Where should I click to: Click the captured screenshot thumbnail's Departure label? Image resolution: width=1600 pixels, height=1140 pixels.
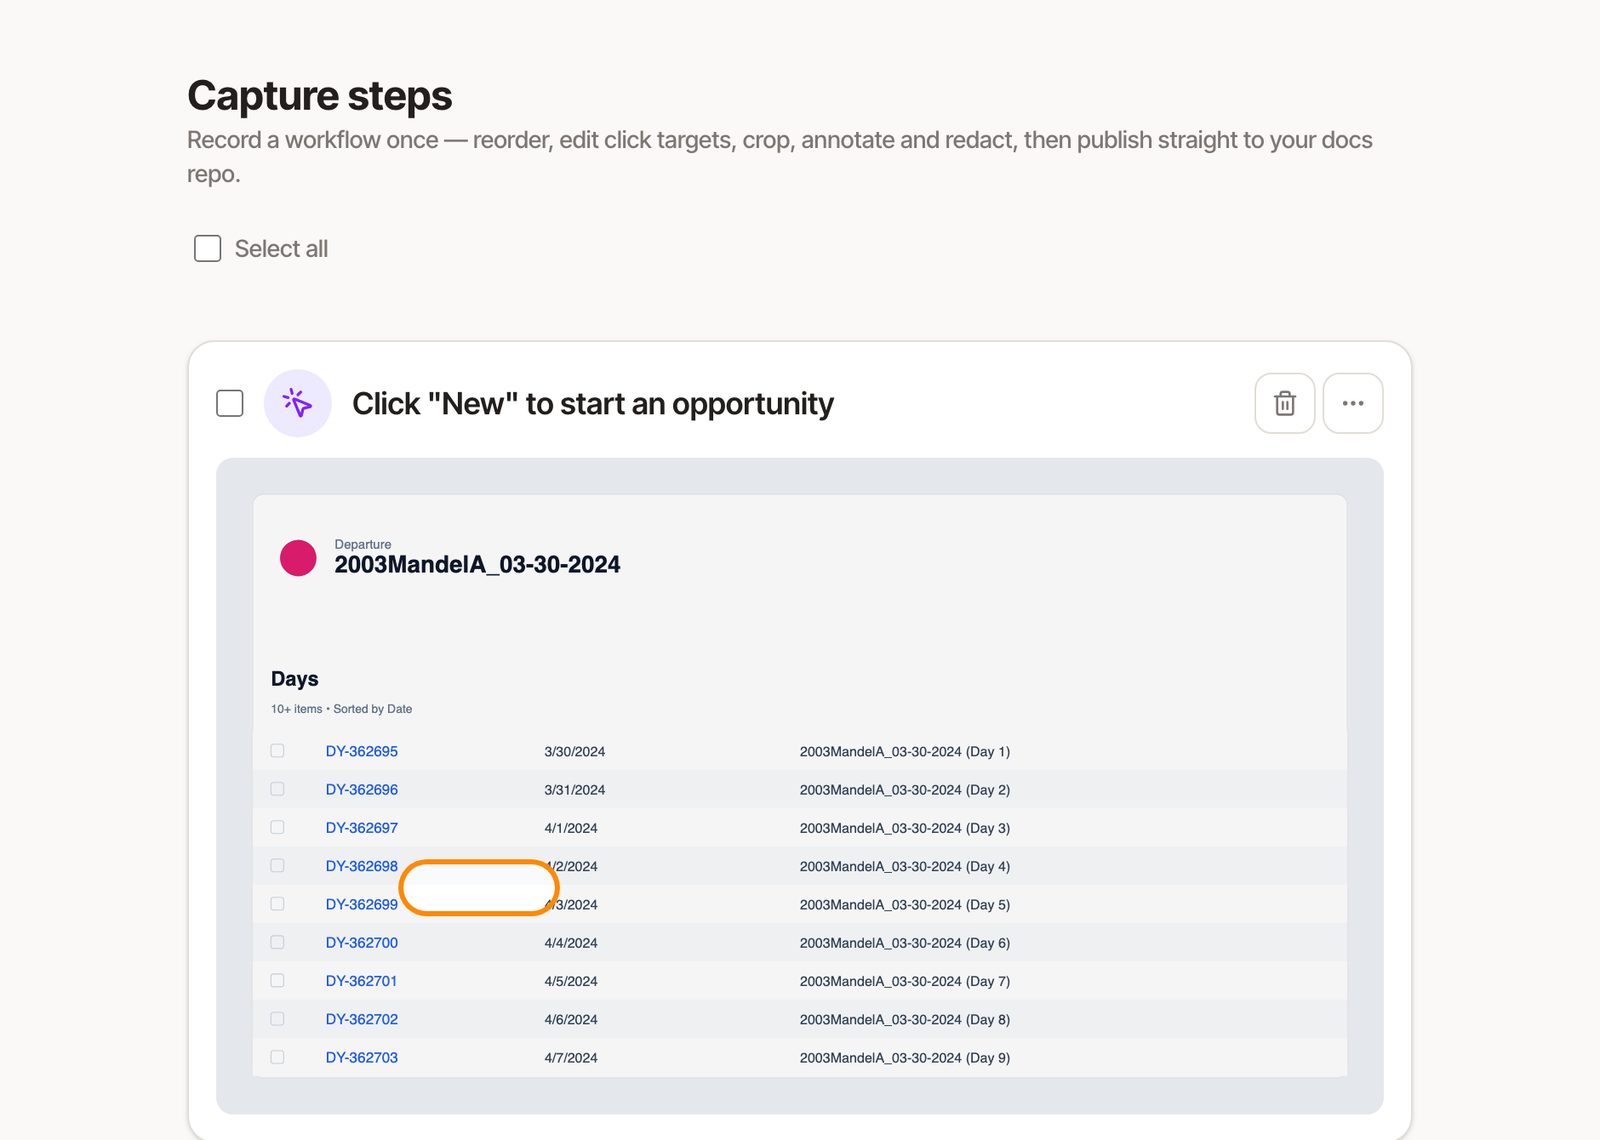click(362, 544)
